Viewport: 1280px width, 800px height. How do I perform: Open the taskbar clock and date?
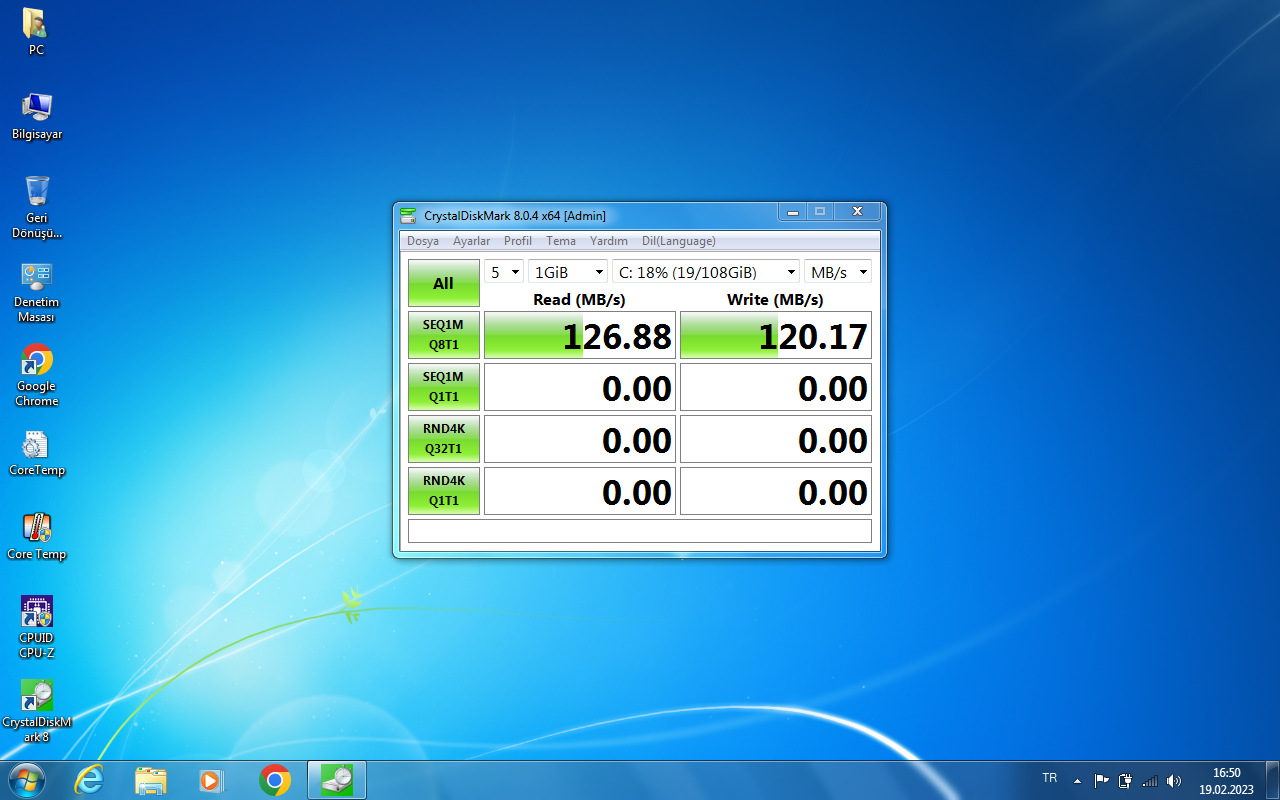1226,780
